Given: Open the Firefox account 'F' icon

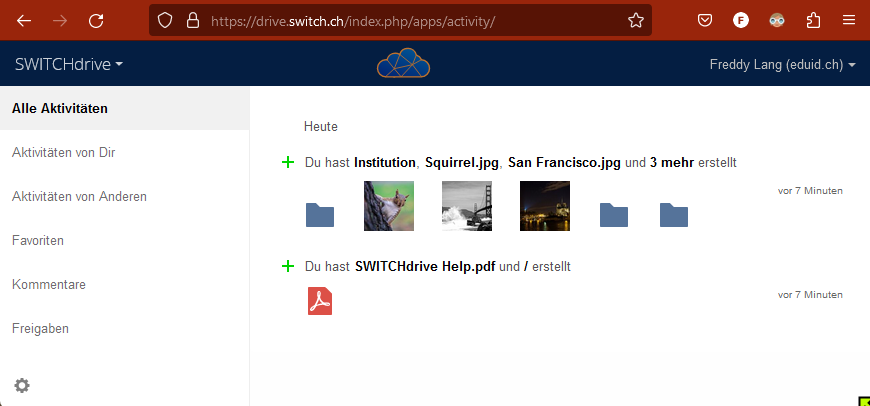Looking at the screenshot, I should coord(741,21).
